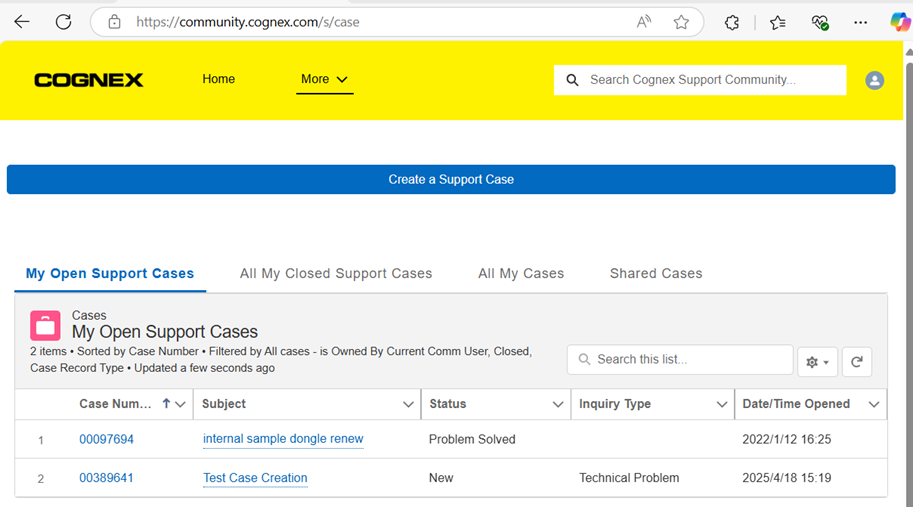Open the Test Case Creation case
913x507 pixels.
pos(255,478)
